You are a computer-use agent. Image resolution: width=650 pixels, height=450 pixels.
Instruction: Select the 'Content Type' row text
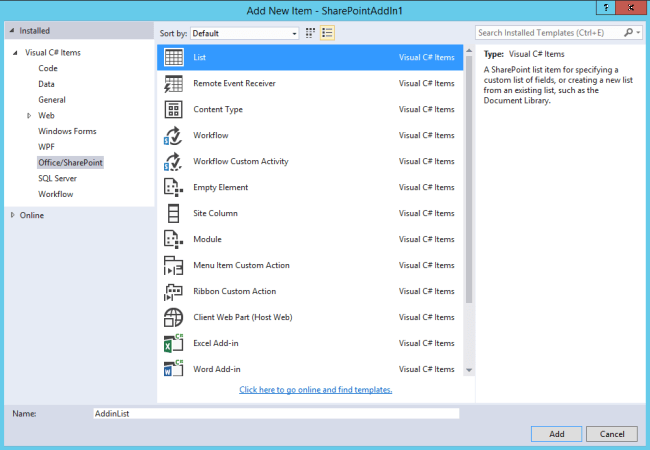tap(218, 109)
